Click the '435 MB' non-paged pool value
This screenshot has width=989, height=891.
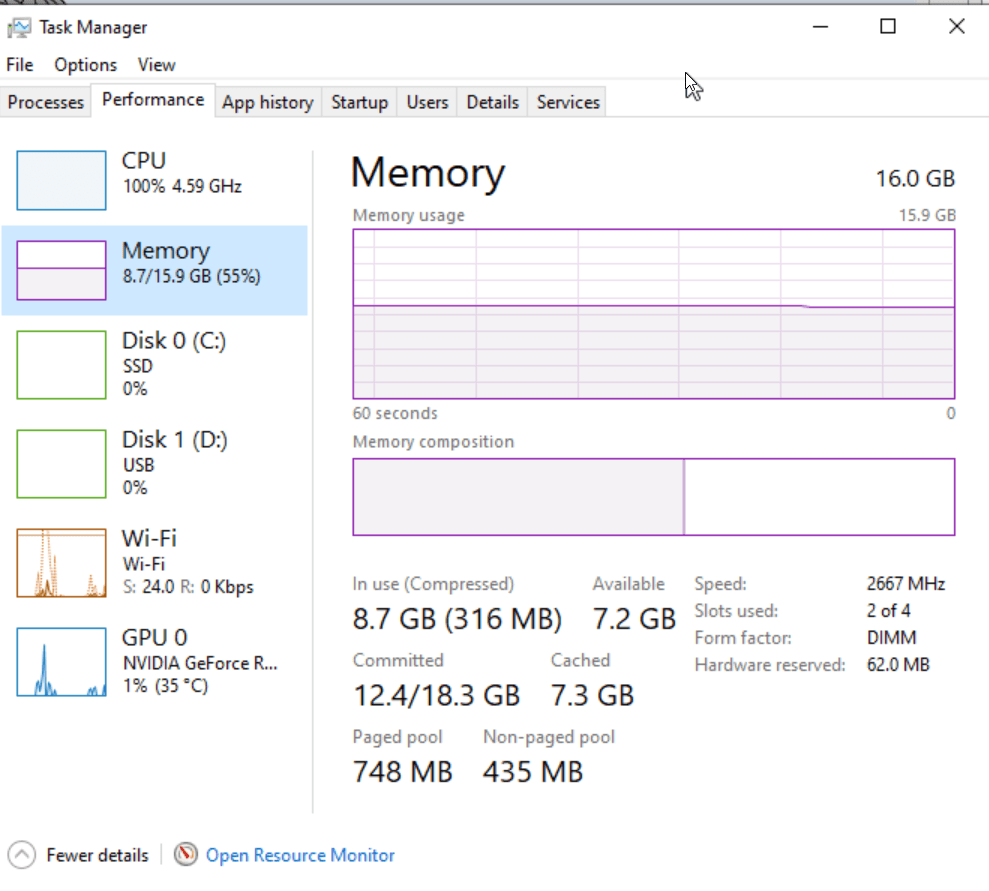533,772
